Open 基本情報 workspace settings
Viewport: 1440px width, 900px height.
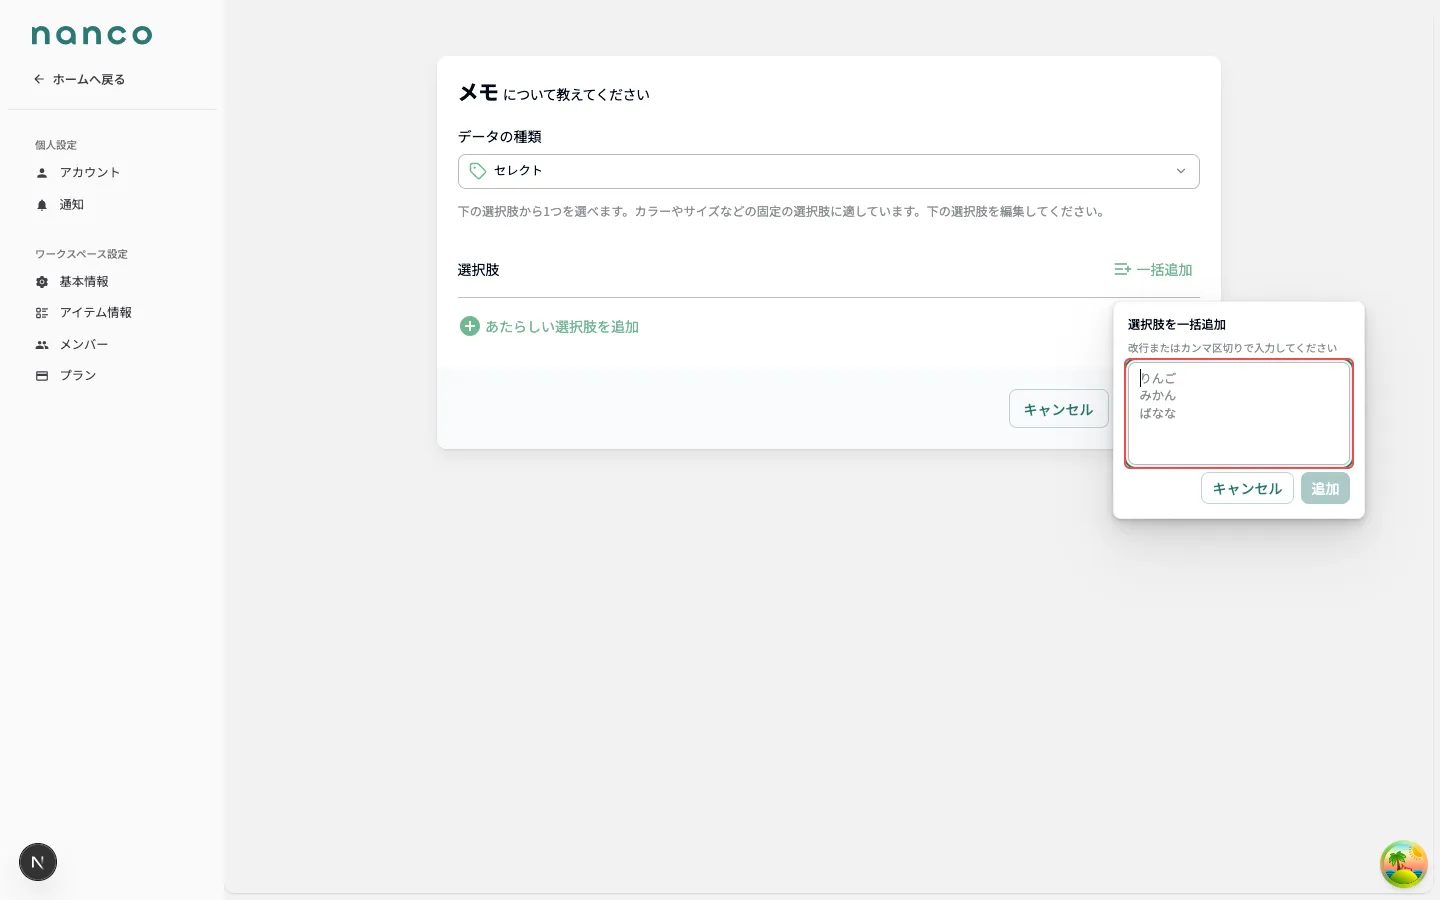pyautogui.click(x=84, y=282)
